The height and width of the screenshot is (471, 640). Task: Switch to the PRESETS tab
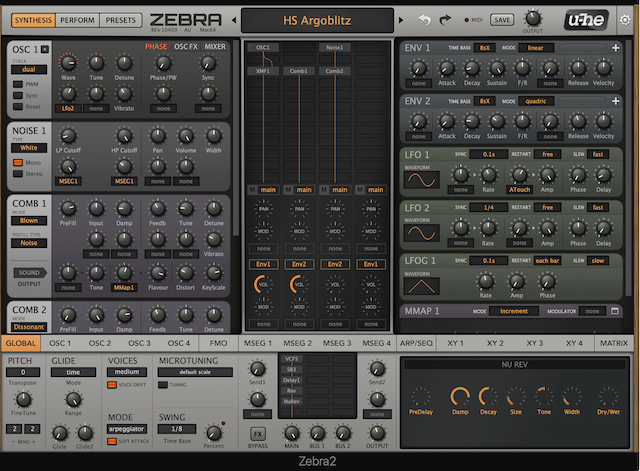pyautogui.click(x=120, y=20)
